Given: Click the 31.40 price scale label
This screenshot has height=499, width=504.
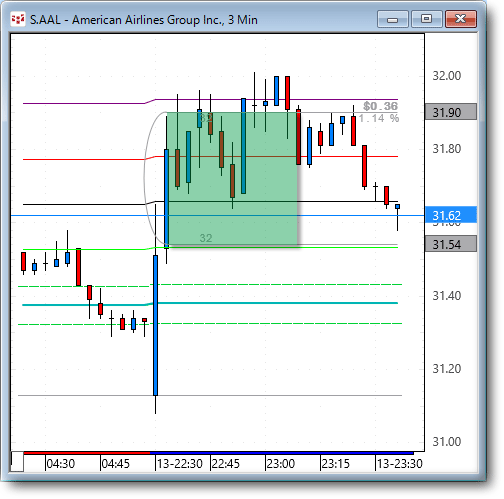Looking at the screenshot, I should click(447, 296).
